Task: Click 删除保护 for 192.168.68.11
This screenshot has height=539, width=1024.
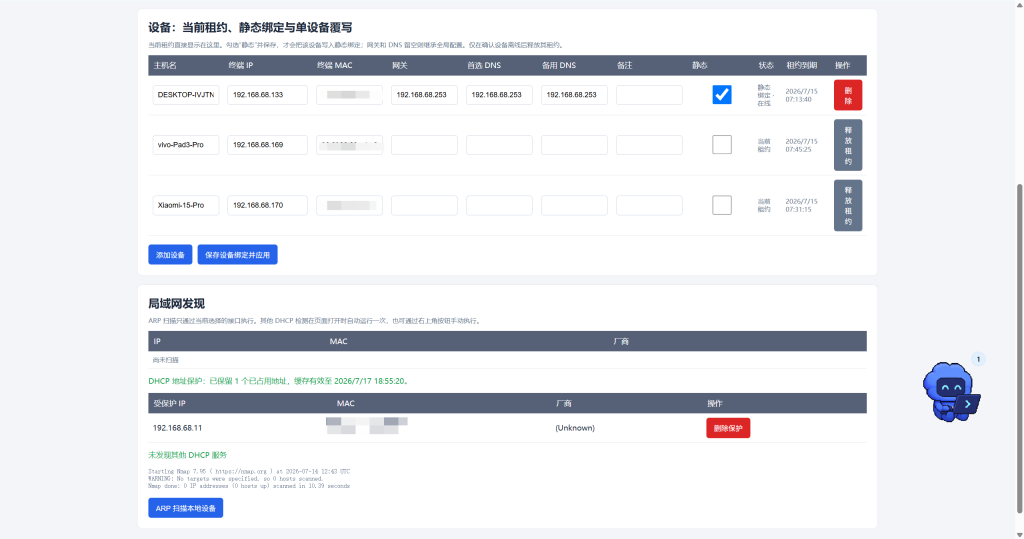Action: click(x=728, y=428)
